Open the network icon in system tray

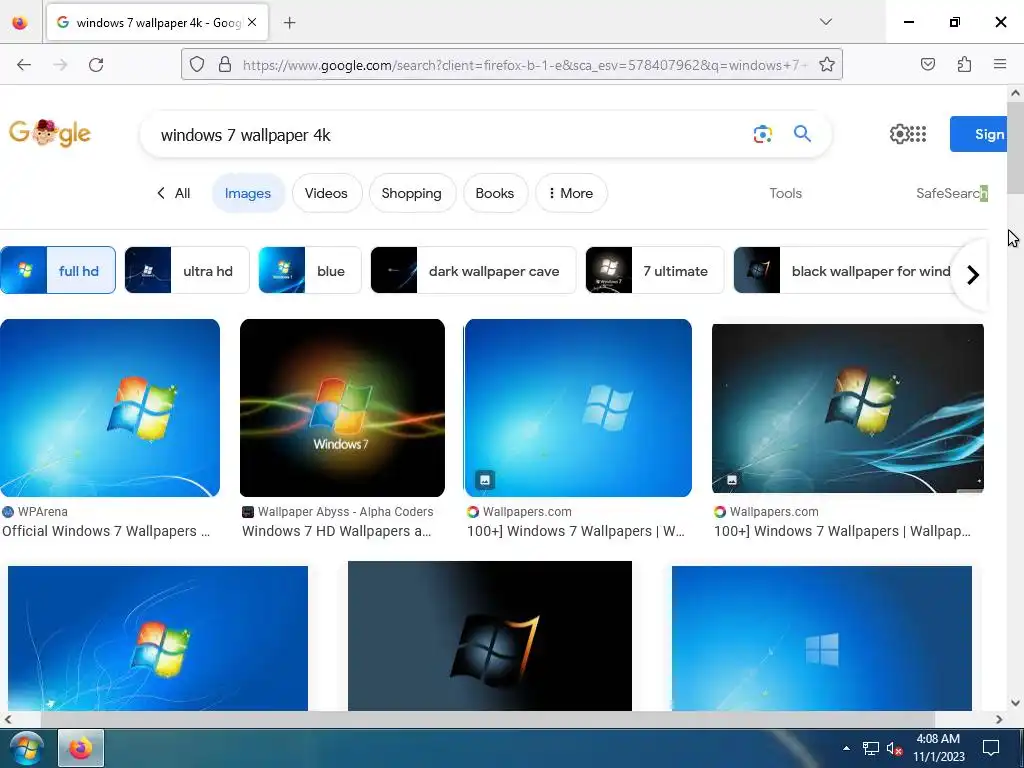coord(871,748)
